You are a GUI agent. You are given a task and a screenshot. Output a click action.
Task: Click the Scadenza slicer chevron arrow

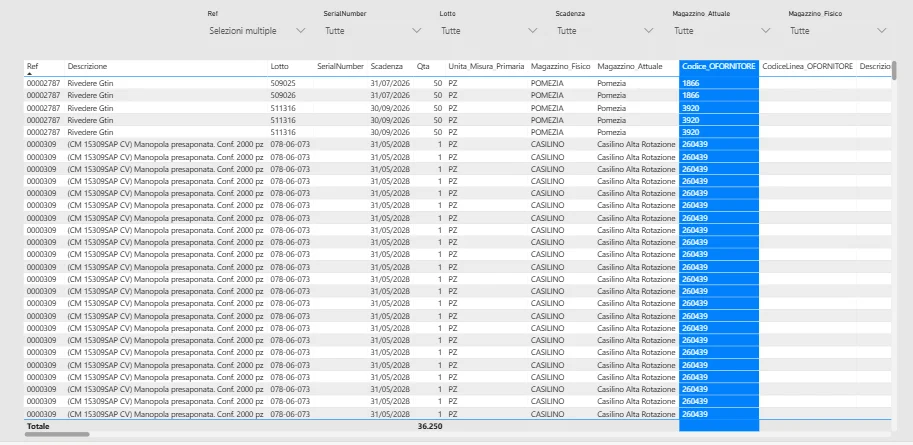click(x=649, y=31)
